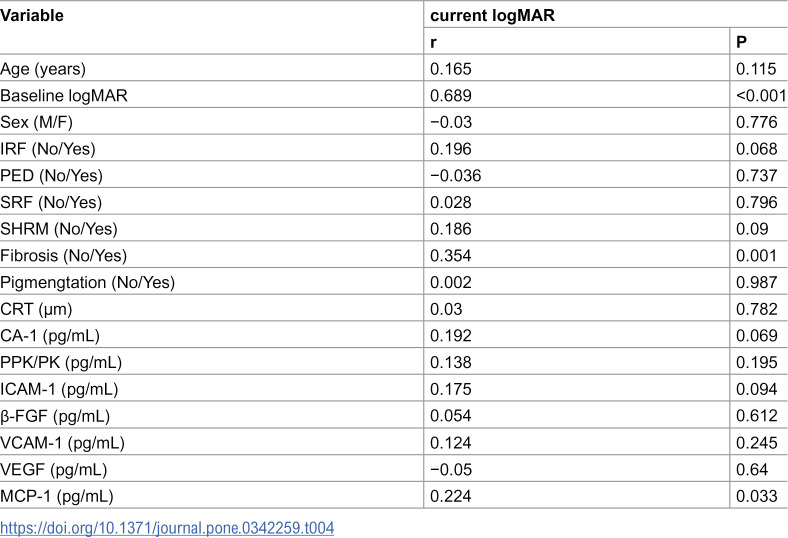This screenshot has height=538, width=788.
Task: Select the current logMAR header cell
Action: (492, 16)
